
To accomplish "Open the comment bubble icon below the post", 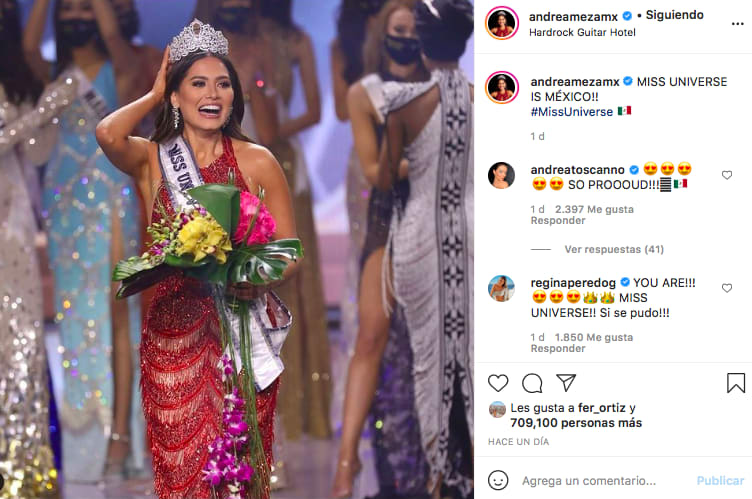I will (x=532, y=383).
